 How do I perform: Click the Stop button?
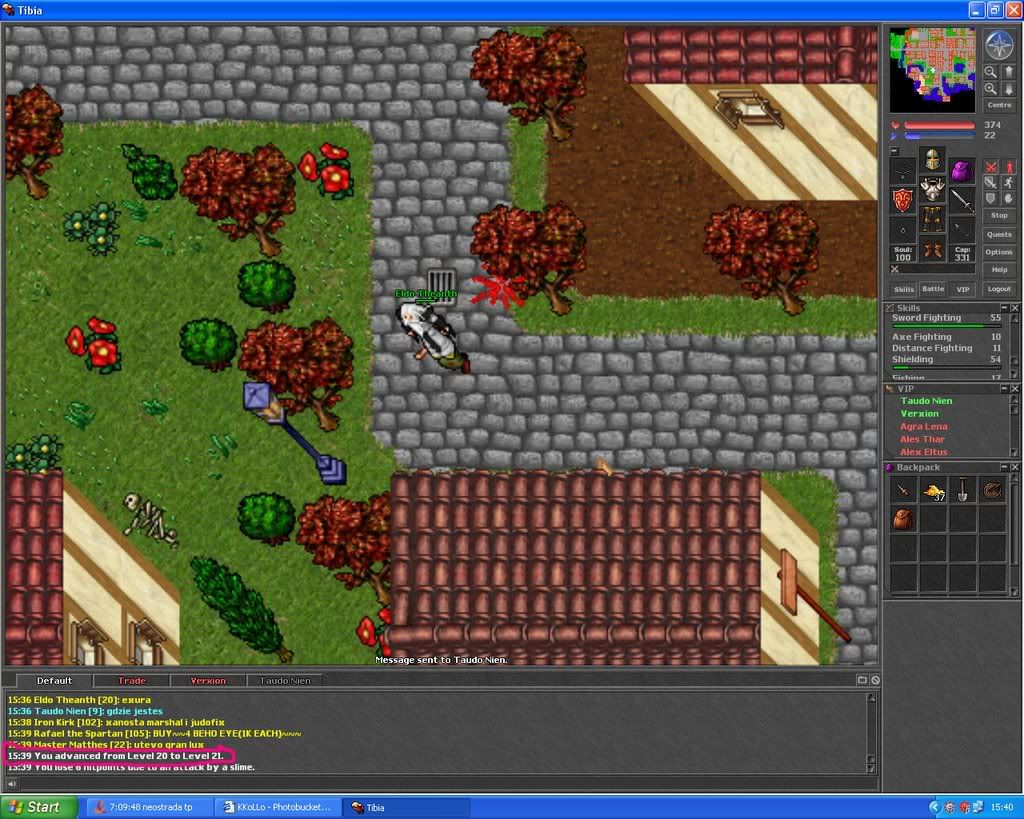click(999, 215)
